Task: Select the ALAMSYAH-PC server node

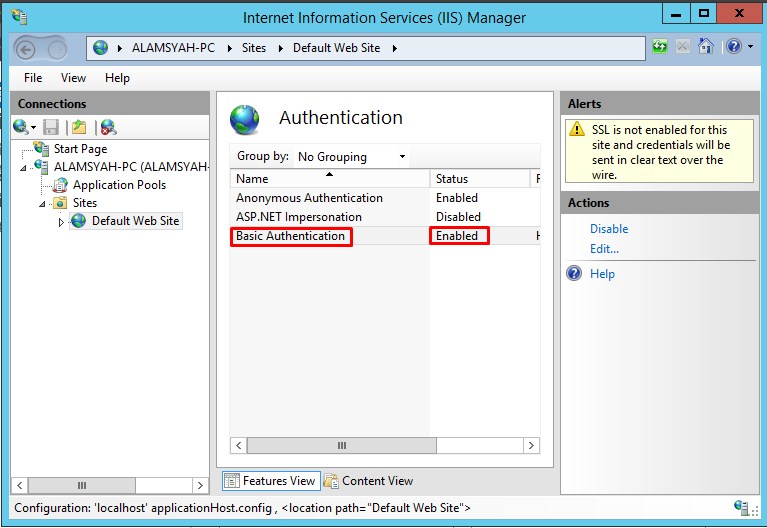Action: [131, 167]
